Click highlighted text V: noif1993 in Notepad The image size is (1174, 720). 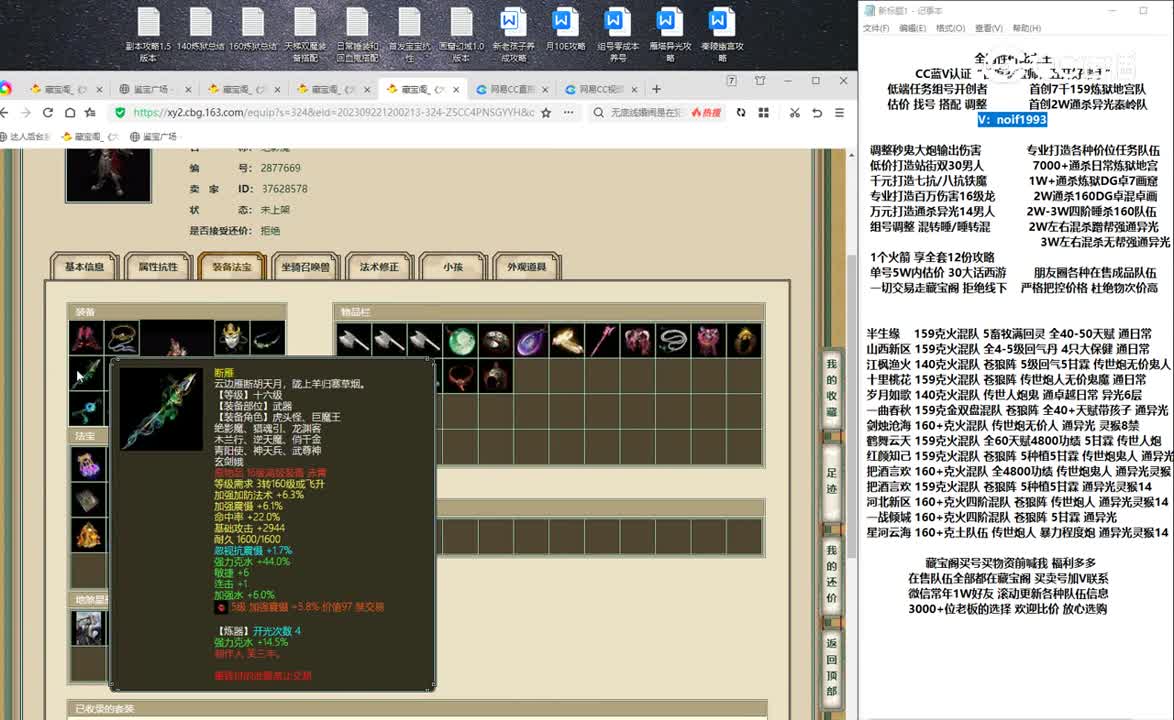pyautogui.click(x=1012, y=120)
